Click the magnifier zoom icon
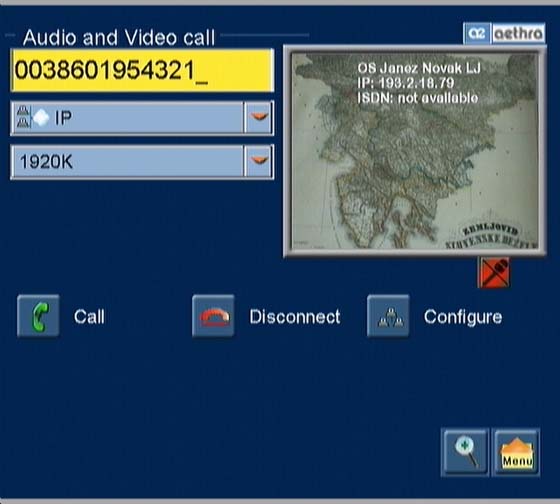 click(465, 453)
